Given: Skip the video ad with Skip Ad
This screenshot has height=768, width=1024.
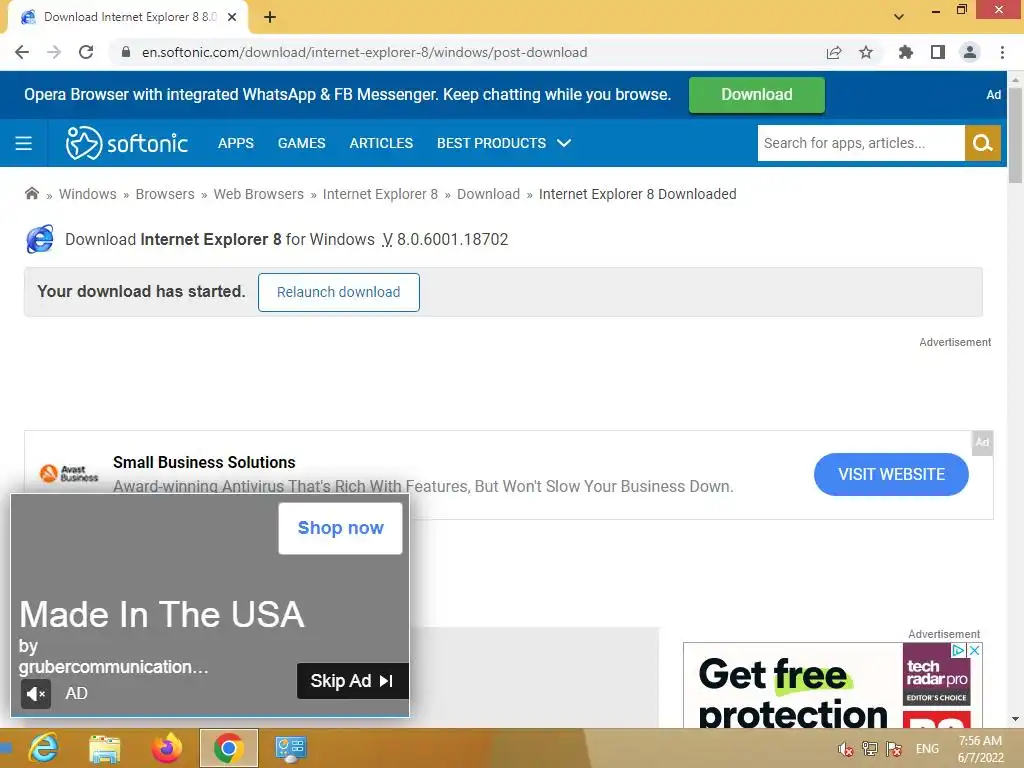Looking at the screenshot, I should pyautogui.click(x=353, y=680).
